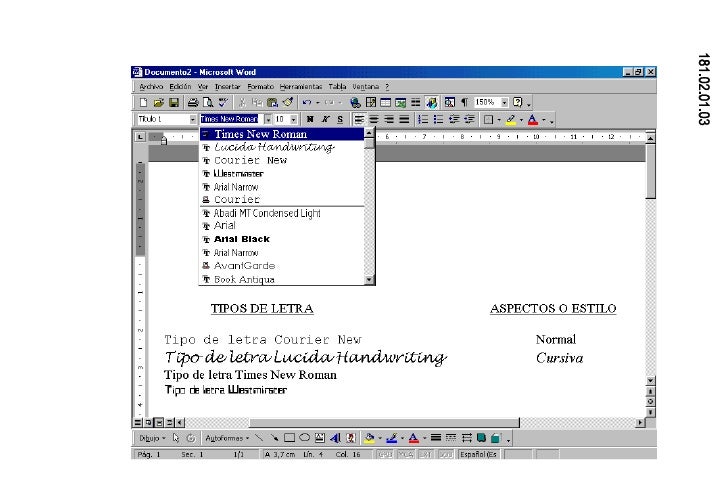
Task: Open the borders dropdown arrow
Action: point(499,120)
